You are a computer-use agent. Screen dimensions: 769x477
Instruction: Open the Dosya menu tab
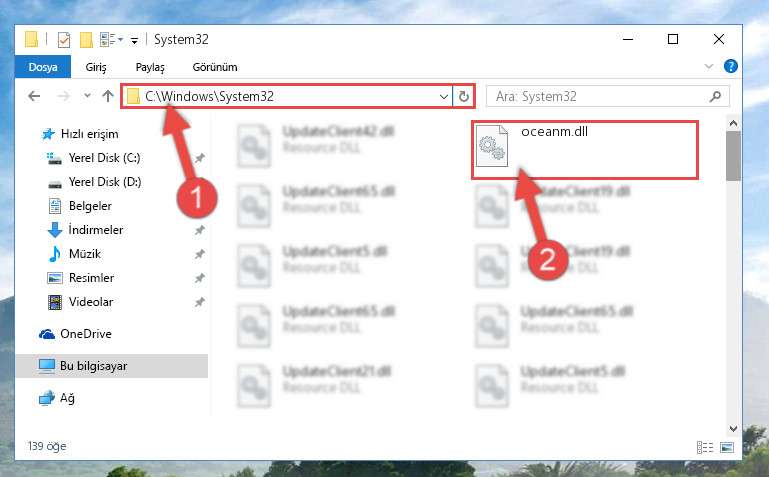tap(43, 67)
